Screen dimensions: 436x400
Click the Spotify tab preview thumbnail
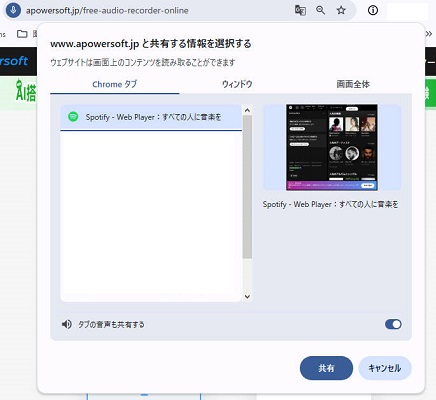(x=332, y=147)
